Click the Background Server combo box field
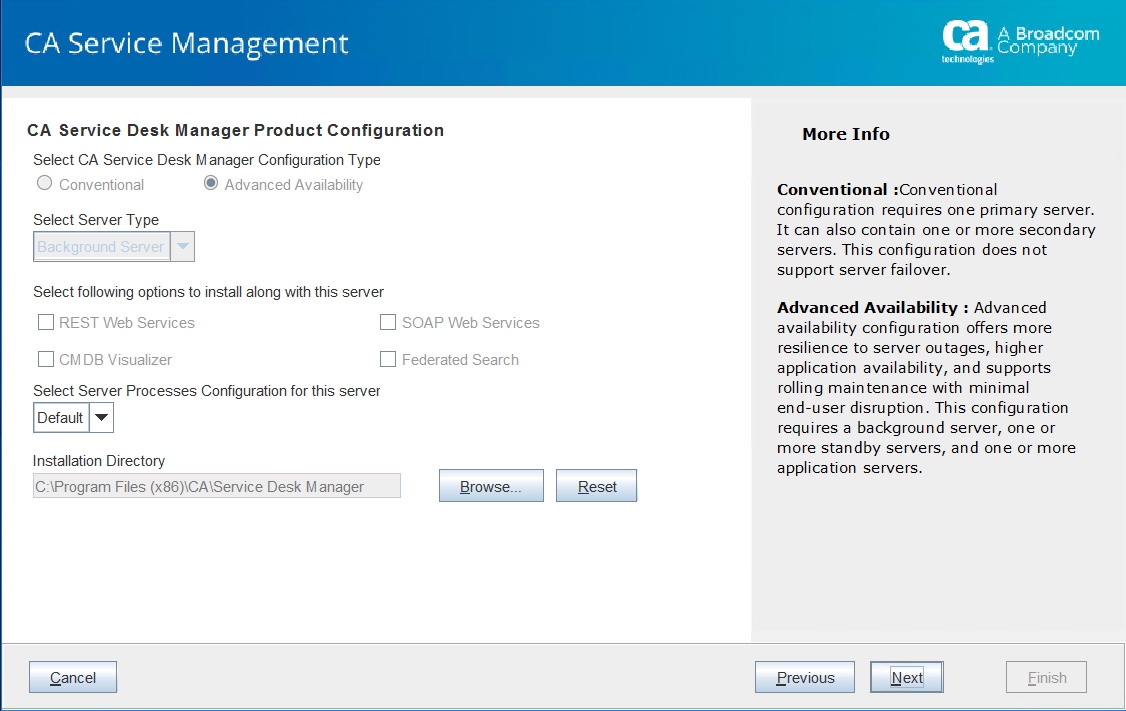Screen dimensions: 1126x711 click(101, 247)
